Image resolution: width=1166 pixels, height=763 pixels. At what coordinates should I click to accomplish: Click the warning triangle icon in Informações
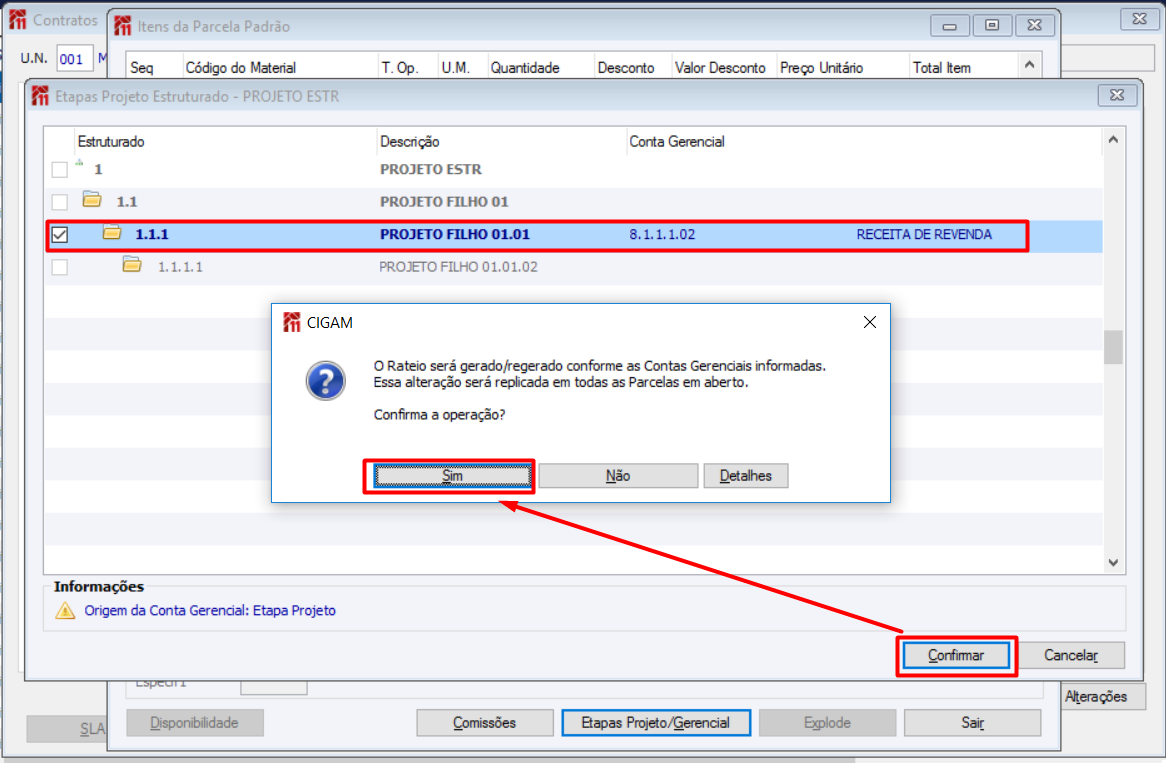click(65, 611)
